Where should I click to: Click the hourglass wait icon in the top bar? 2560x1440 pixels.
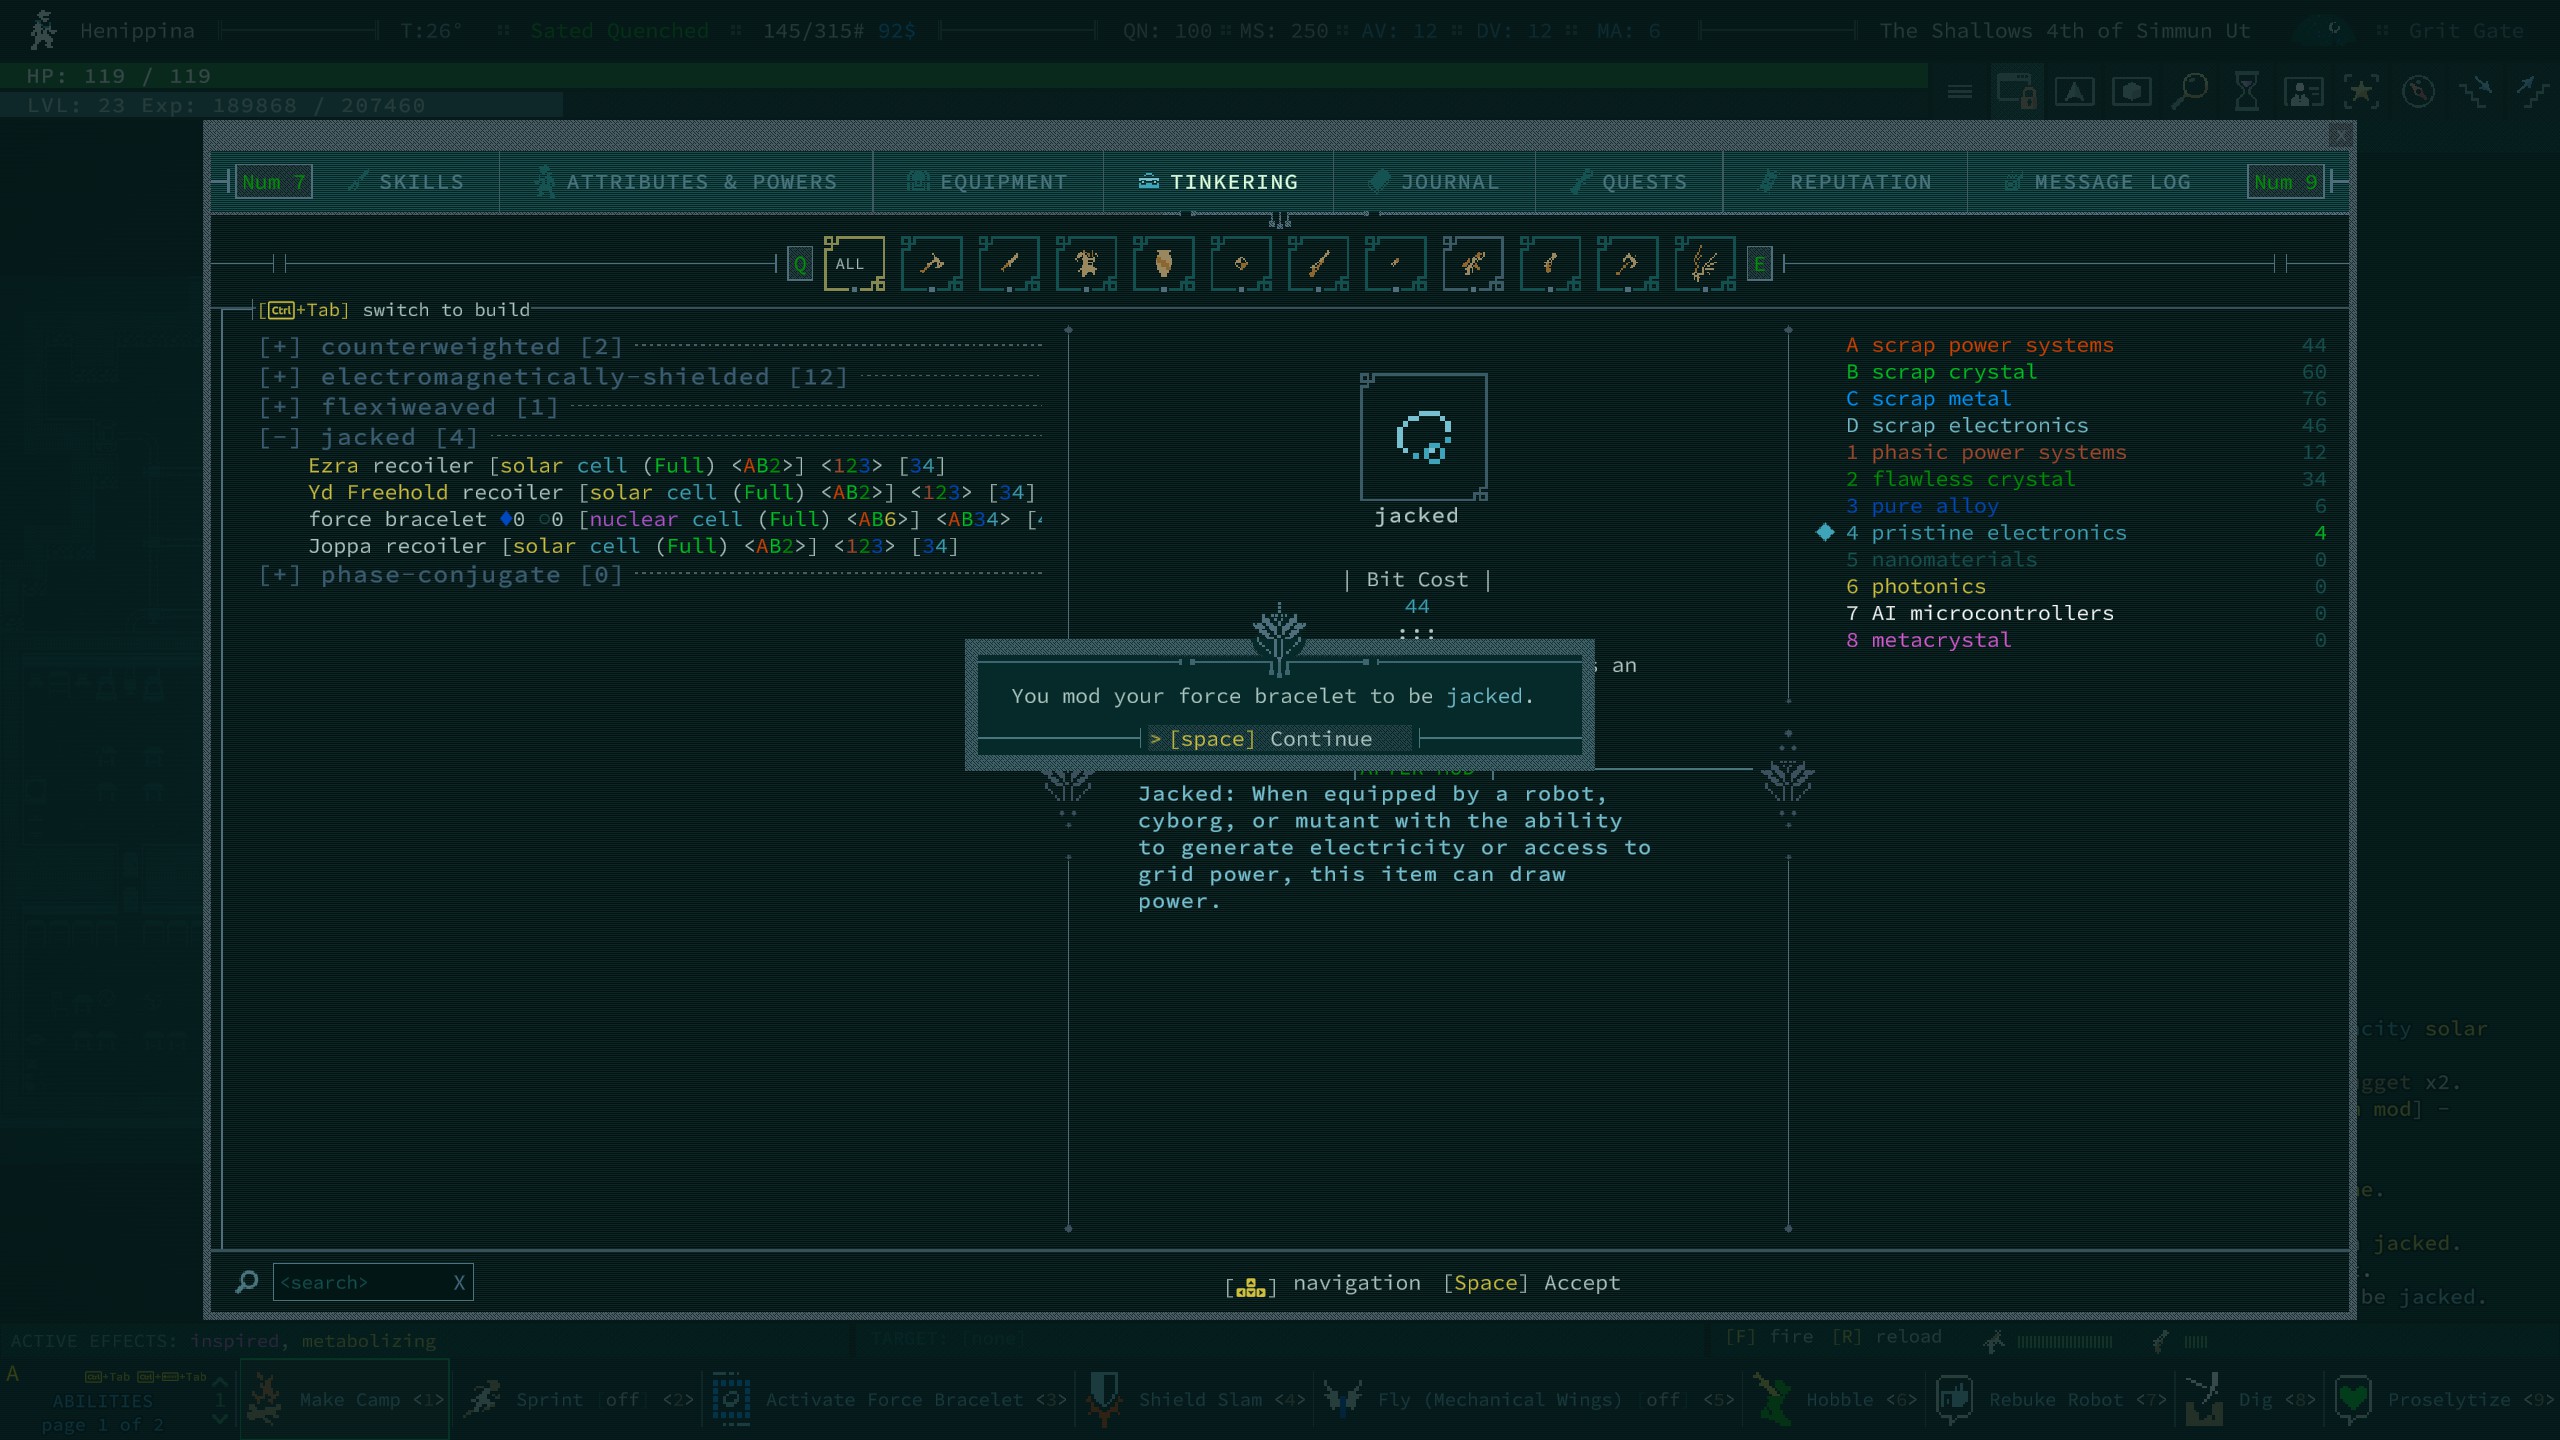(2246, 91)
